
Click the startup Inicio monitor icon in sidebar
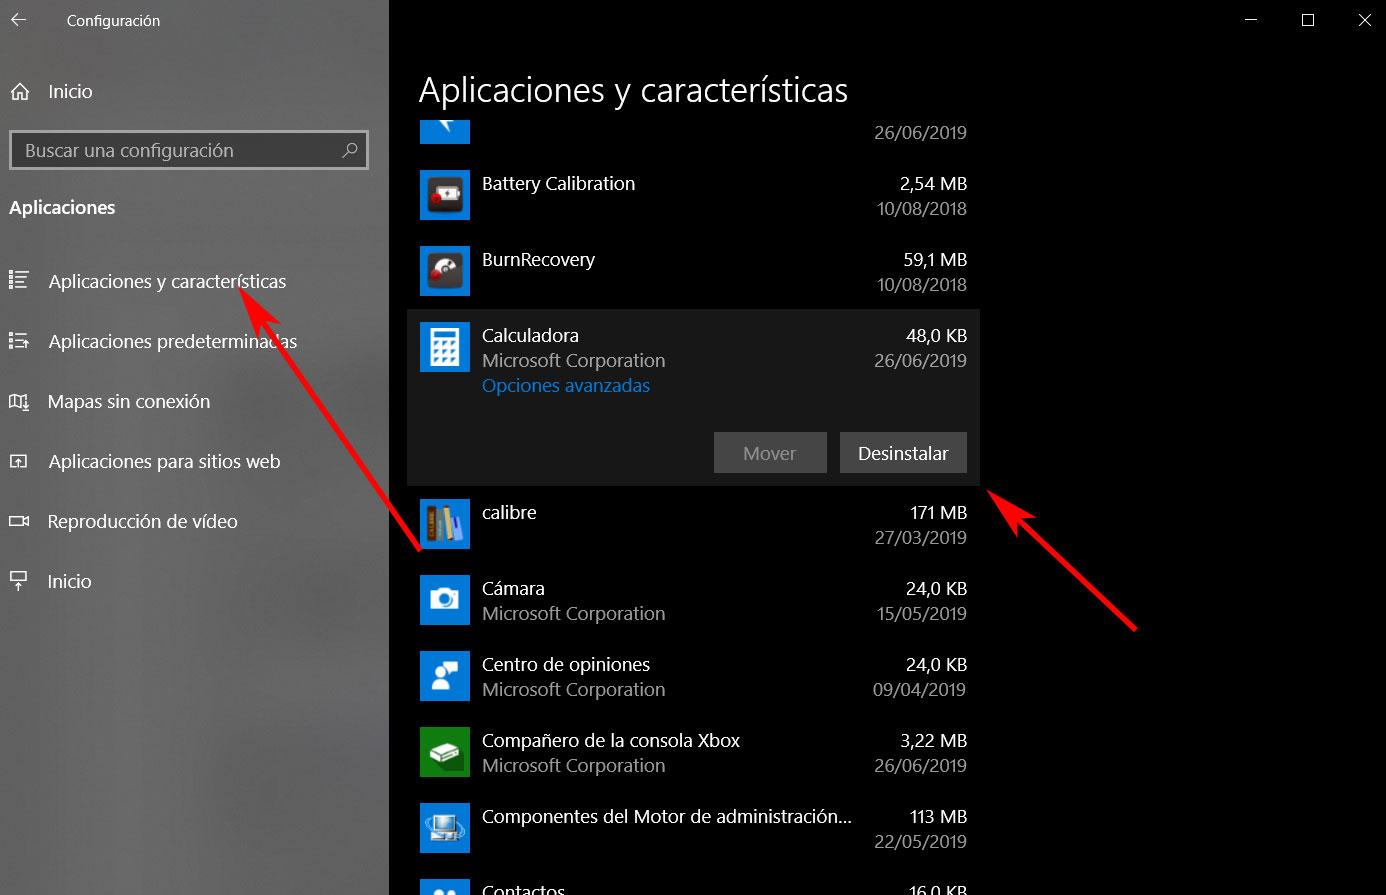18,580
